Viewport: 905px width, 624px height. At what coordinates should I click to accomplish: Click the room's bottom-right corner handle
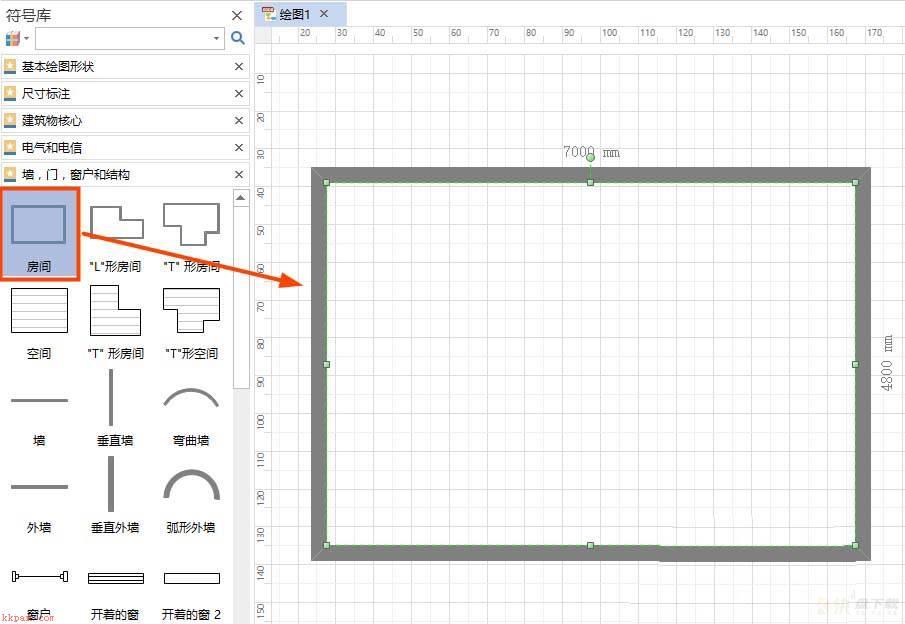tap(855, 545)
